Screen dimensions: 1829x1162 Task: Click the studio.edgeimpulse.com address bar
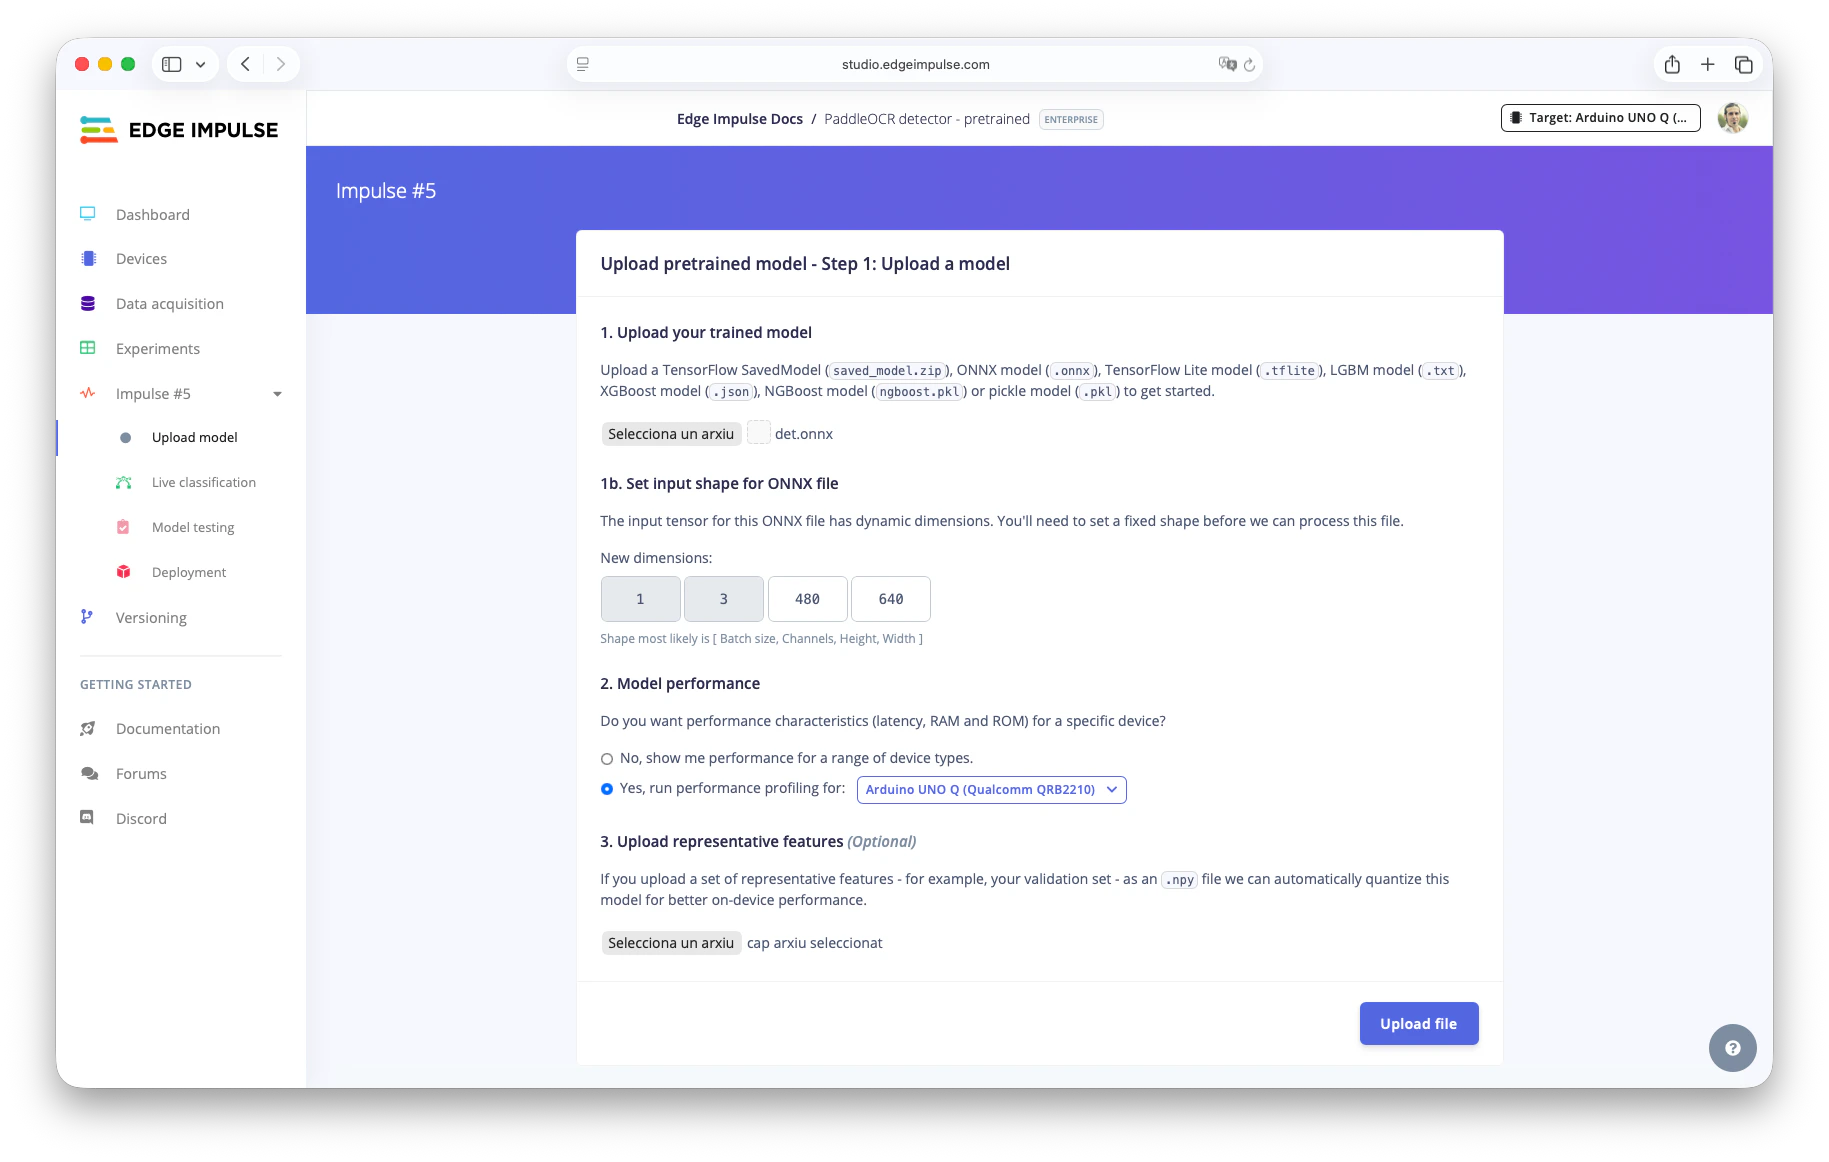(915, 64)
